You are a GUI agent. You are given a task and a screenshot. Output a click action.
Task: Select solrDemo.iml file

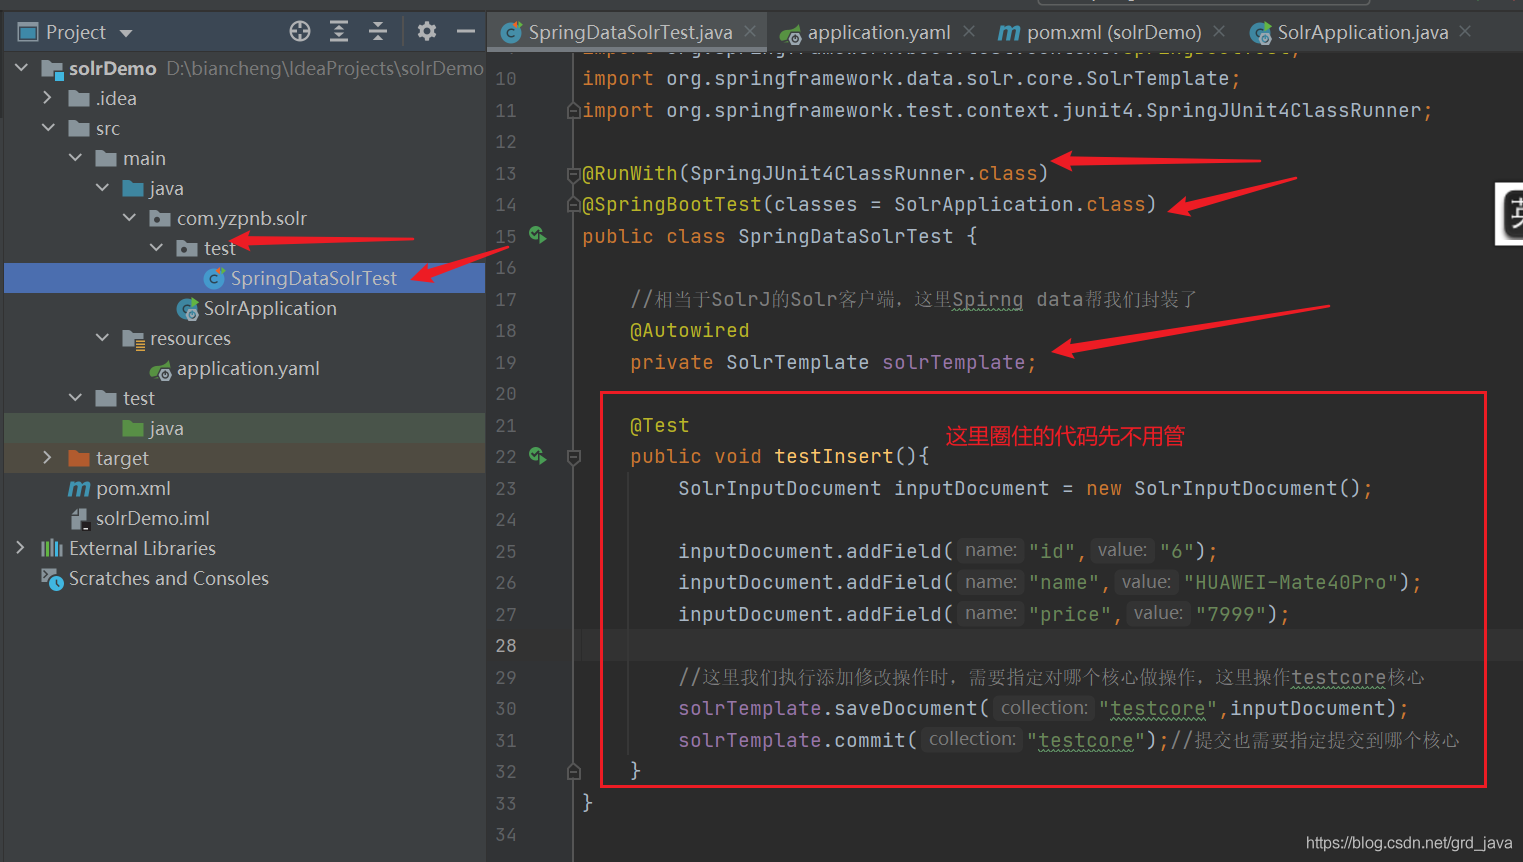click(153, 518)
